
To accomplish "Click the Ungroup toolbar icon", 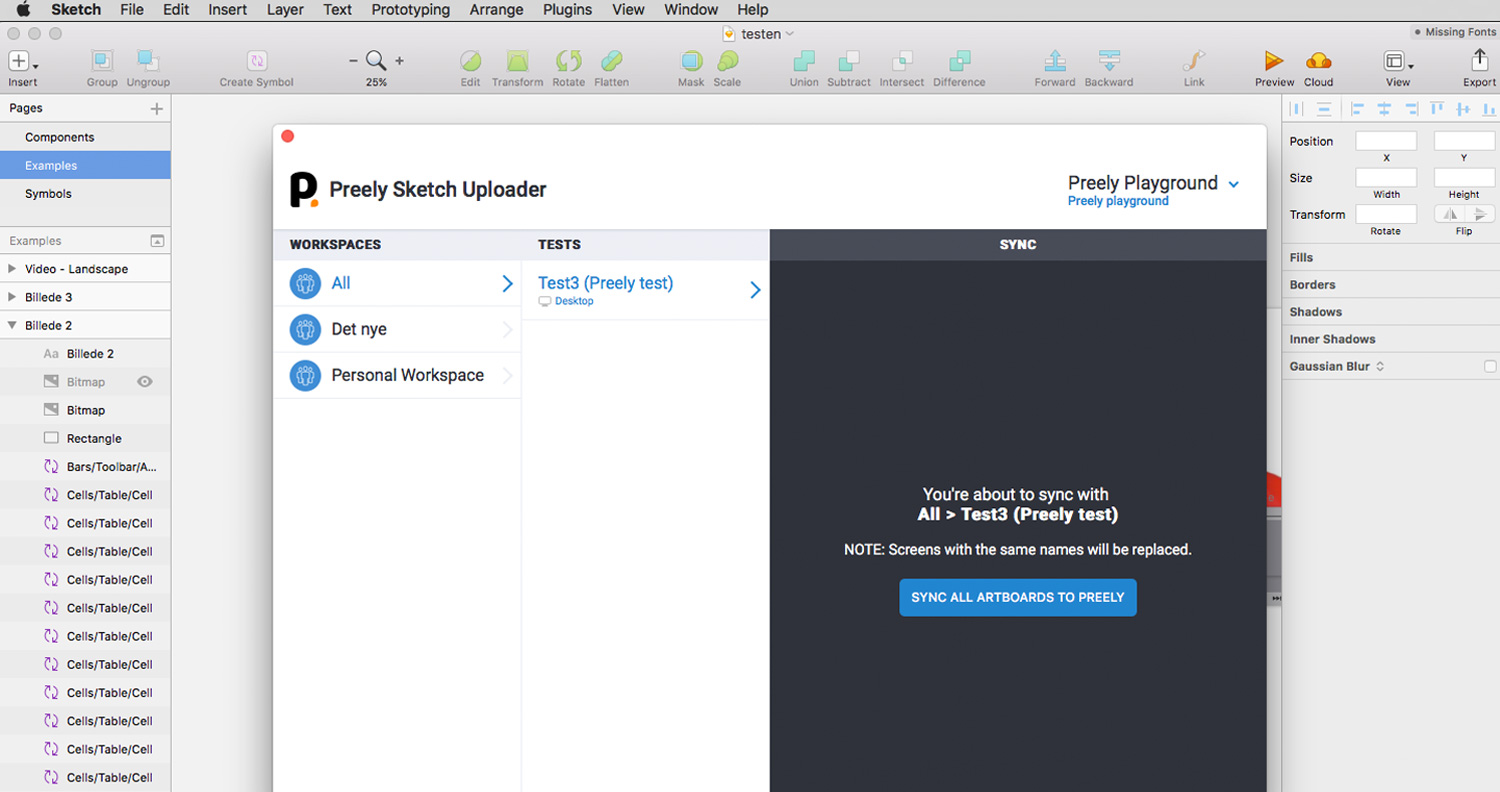I will [x=148, y=61].
